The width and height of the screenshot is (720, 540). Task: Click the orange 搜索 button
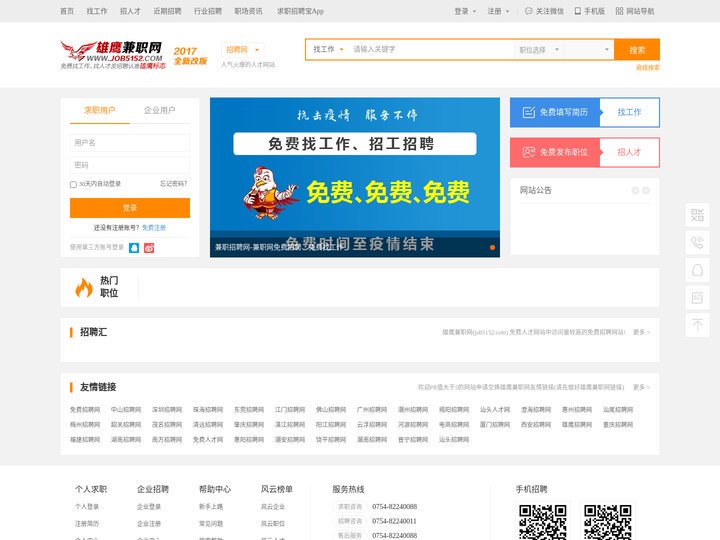click(637, 50)
